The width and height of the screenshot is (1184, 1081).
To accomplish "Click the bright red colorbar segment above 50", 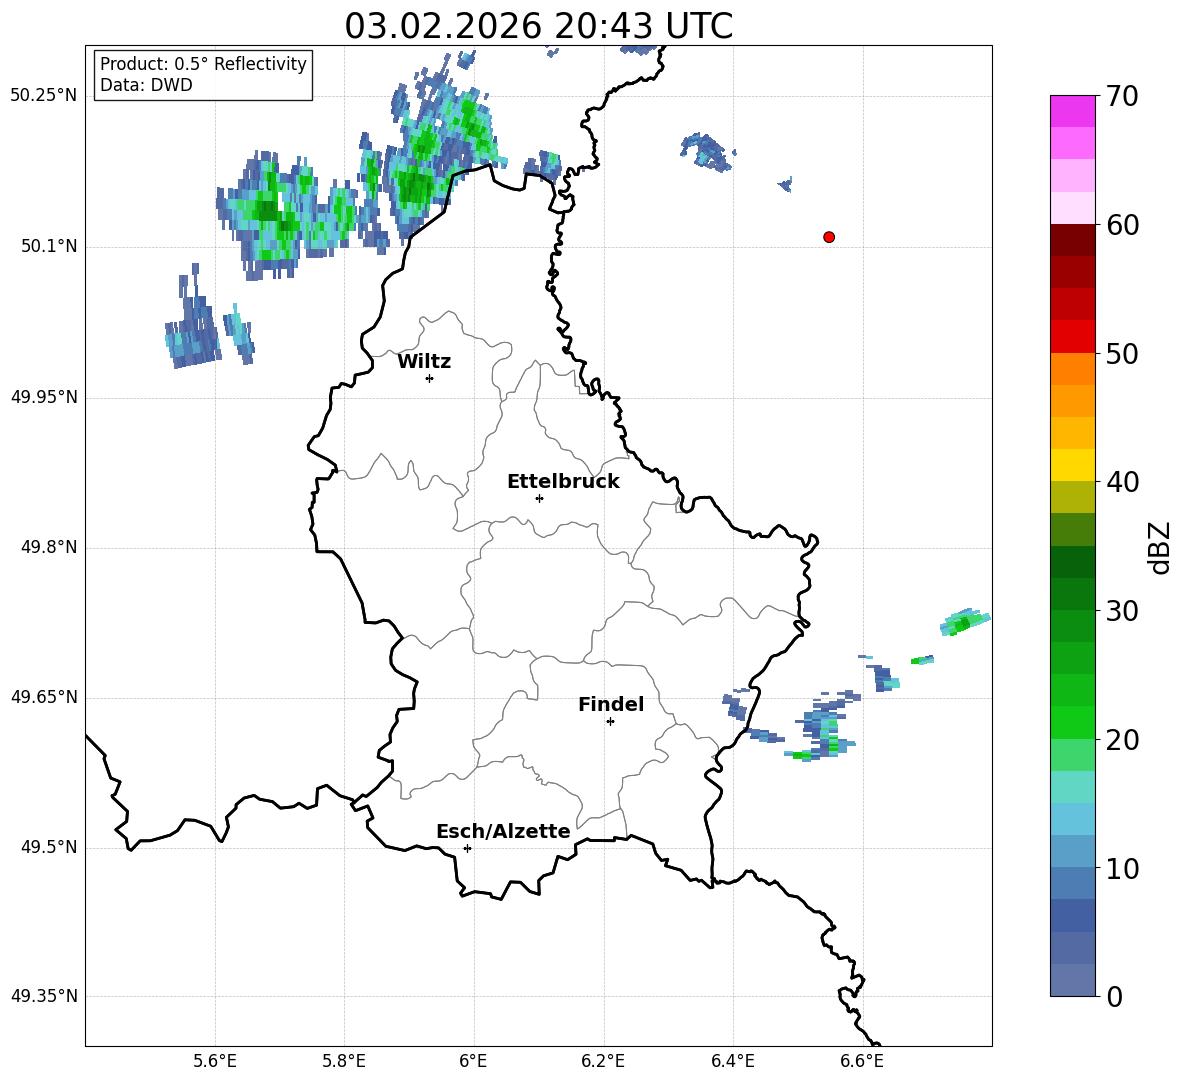I will click(1073, 336).
